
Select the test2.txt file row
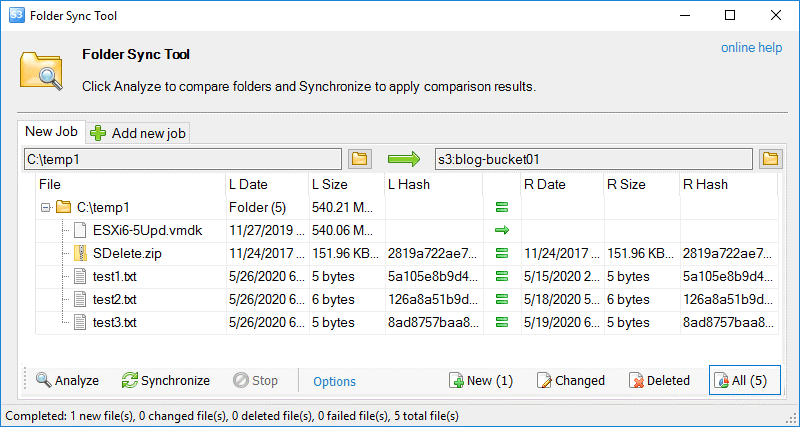click(x=115, y=299)
